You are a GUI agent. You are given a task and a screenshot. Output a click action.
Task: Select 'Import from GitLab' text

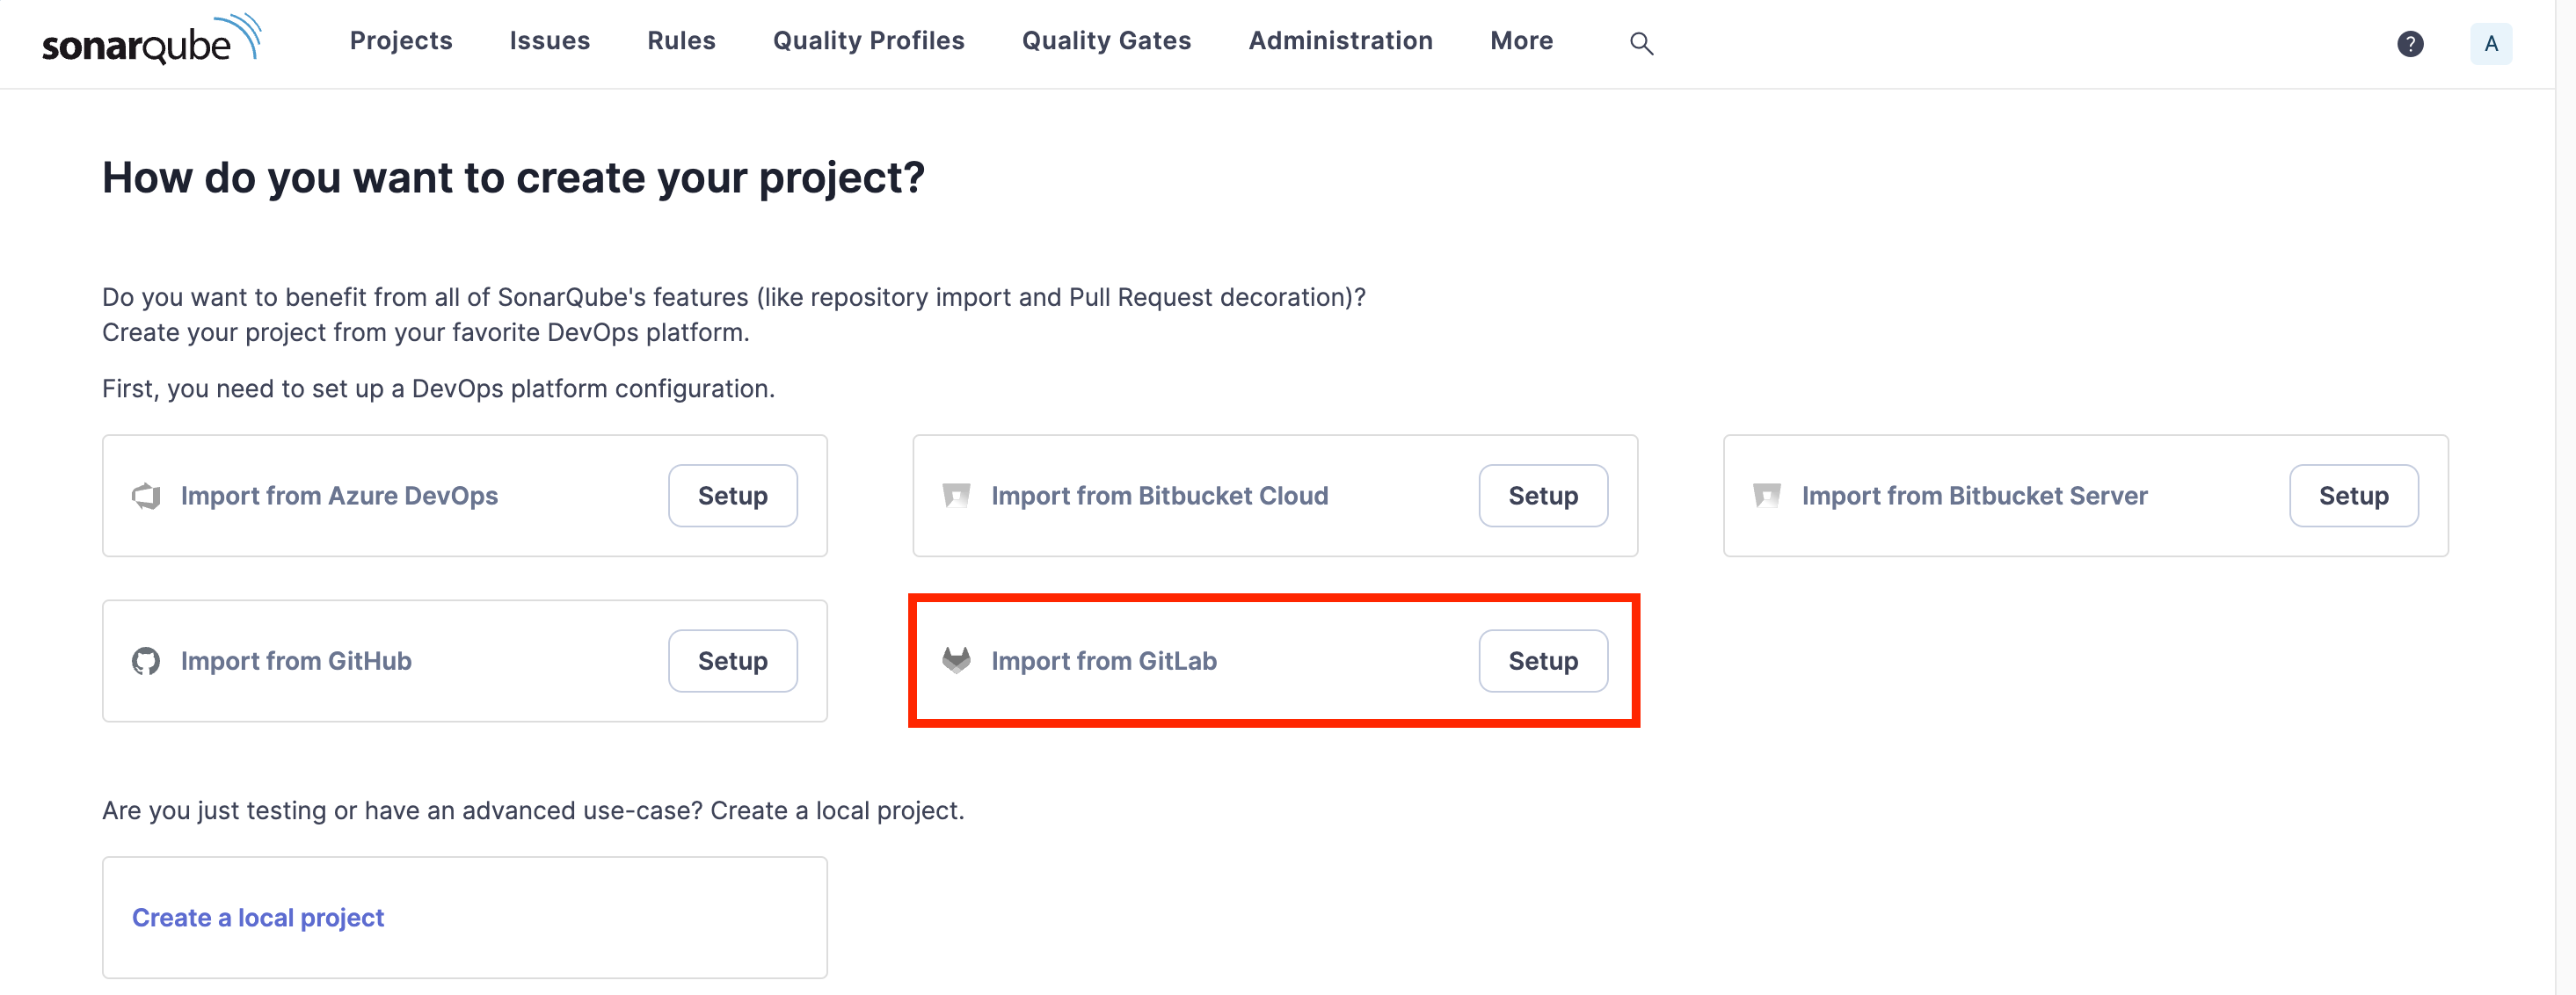pyautogui.click(x=1104, y=661)
